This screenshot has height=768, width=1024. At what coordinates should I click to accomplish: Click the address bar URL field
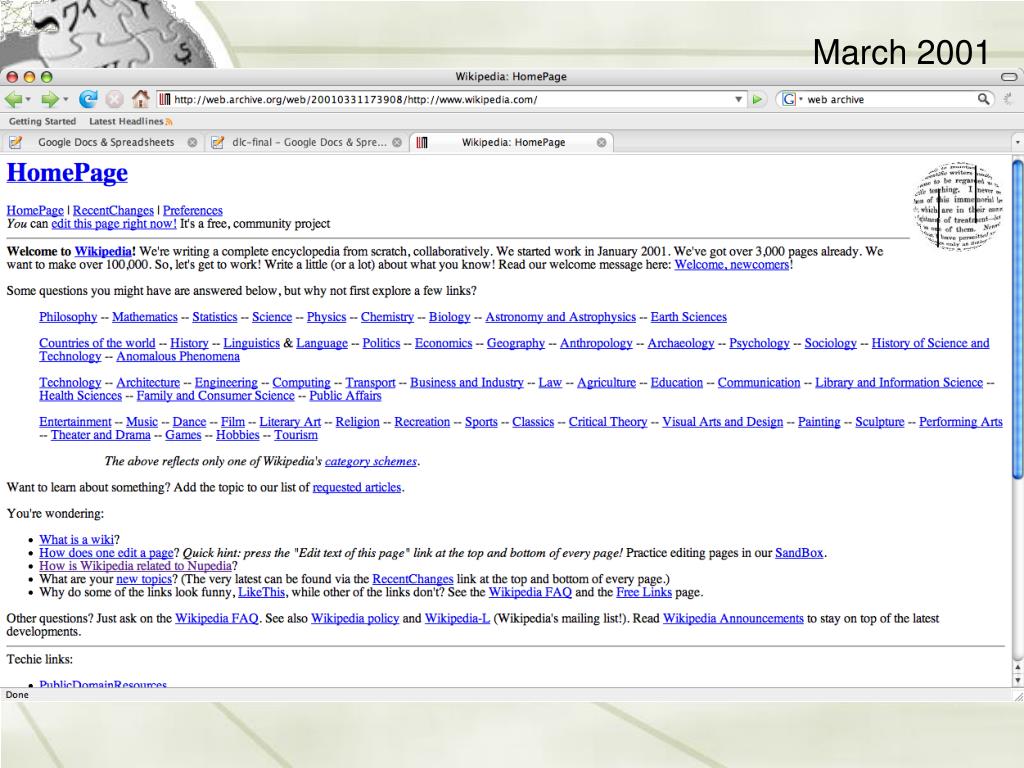pyautogui.click(x=451, y=99)
